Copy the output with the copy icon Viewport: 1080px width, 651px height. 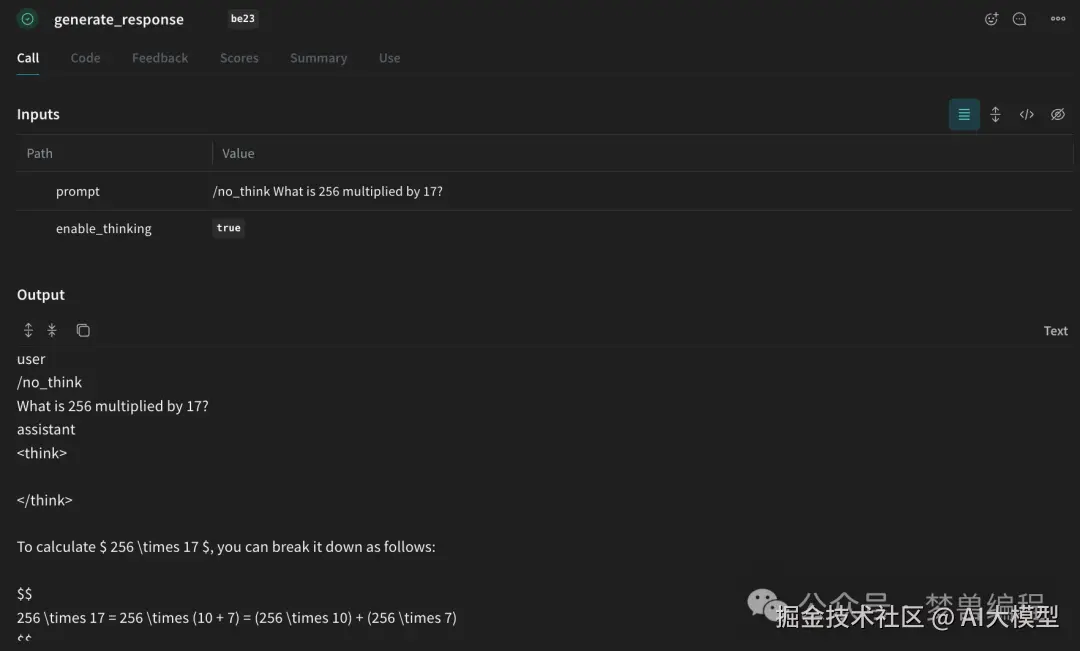(83, 330)
